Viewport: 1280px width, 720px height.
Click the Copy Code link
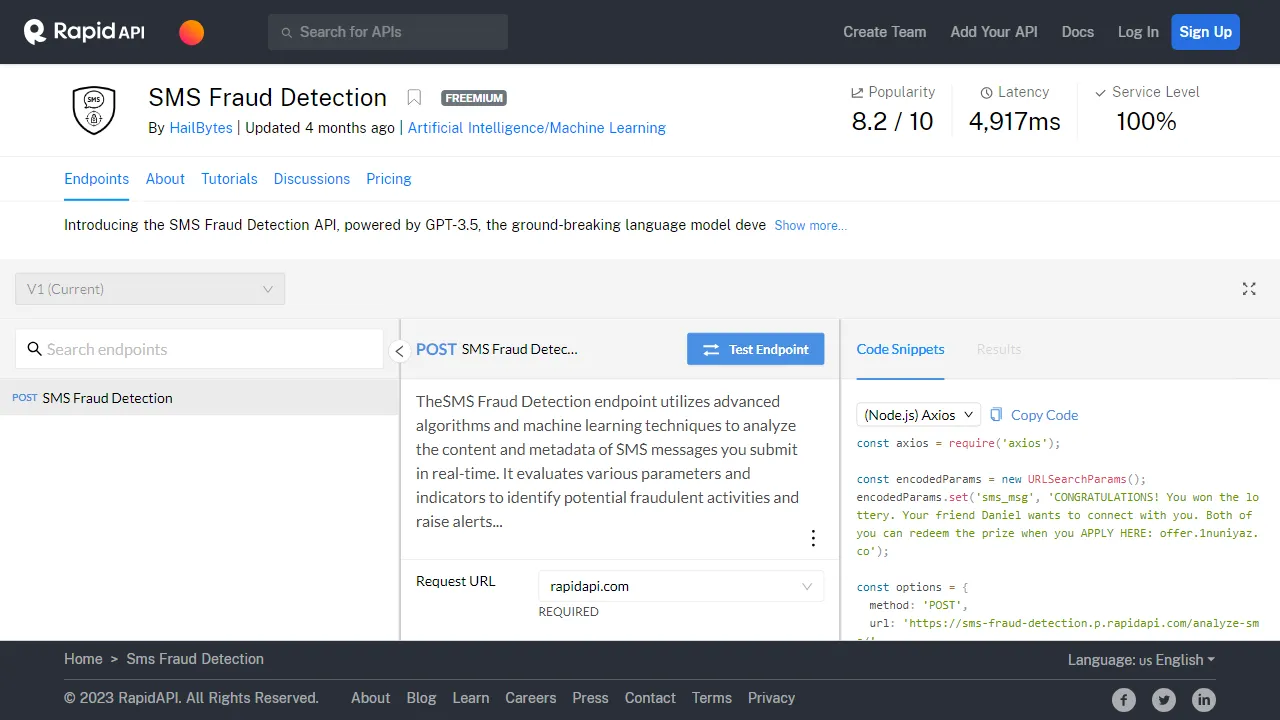pos(1044,415)
